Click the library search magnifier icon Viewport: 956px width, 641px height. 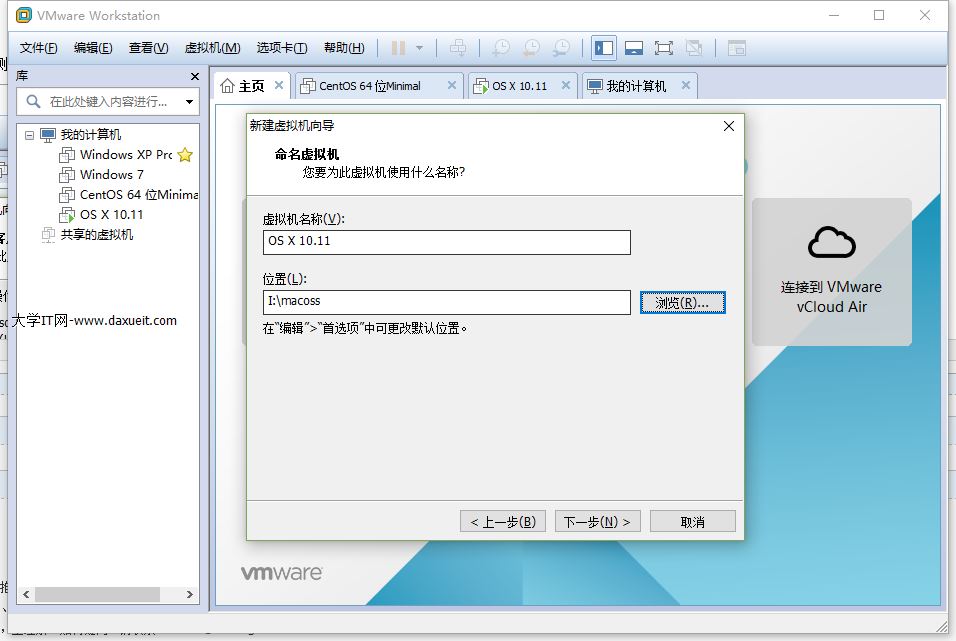(34, 101)
